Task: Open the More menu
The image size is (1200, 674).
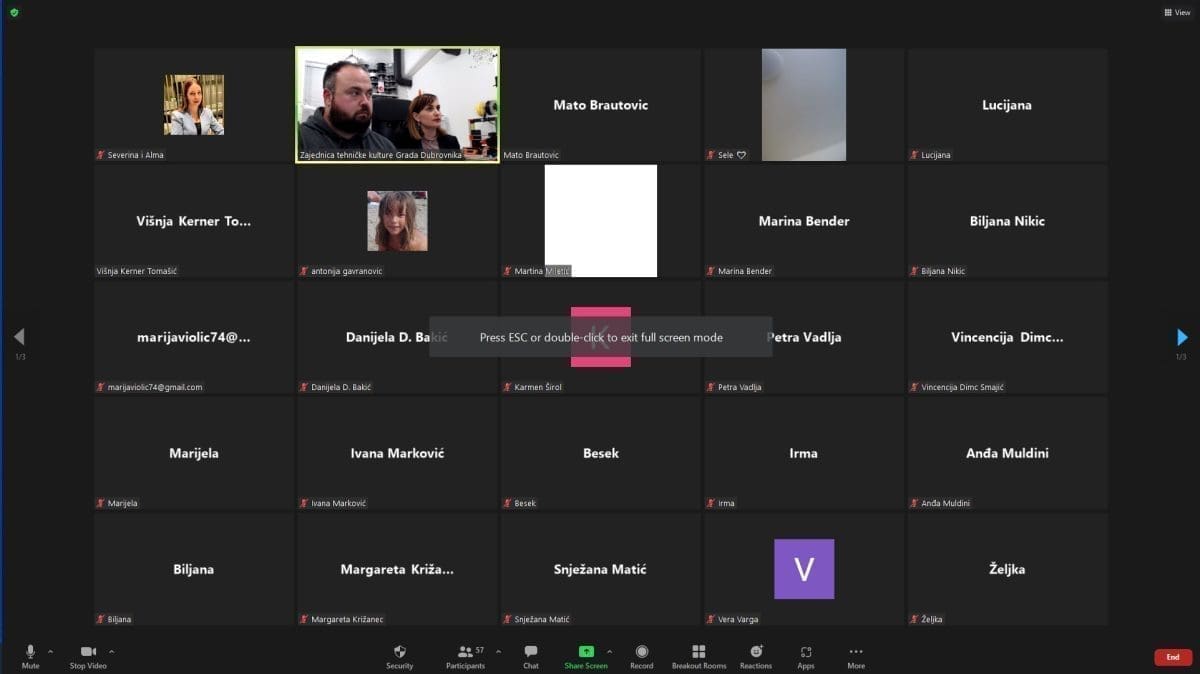Action: click(x=855, y=656)
